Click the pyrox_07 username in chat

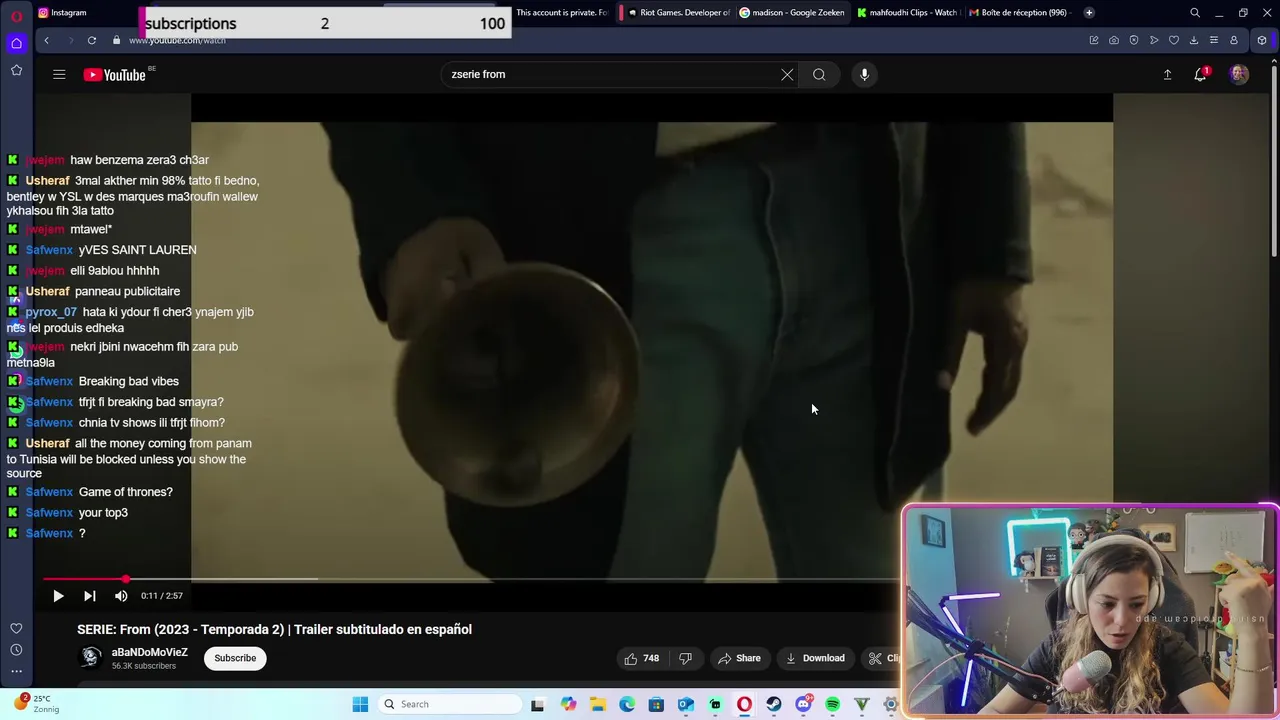pyautogui.click(x=51, y=312)
